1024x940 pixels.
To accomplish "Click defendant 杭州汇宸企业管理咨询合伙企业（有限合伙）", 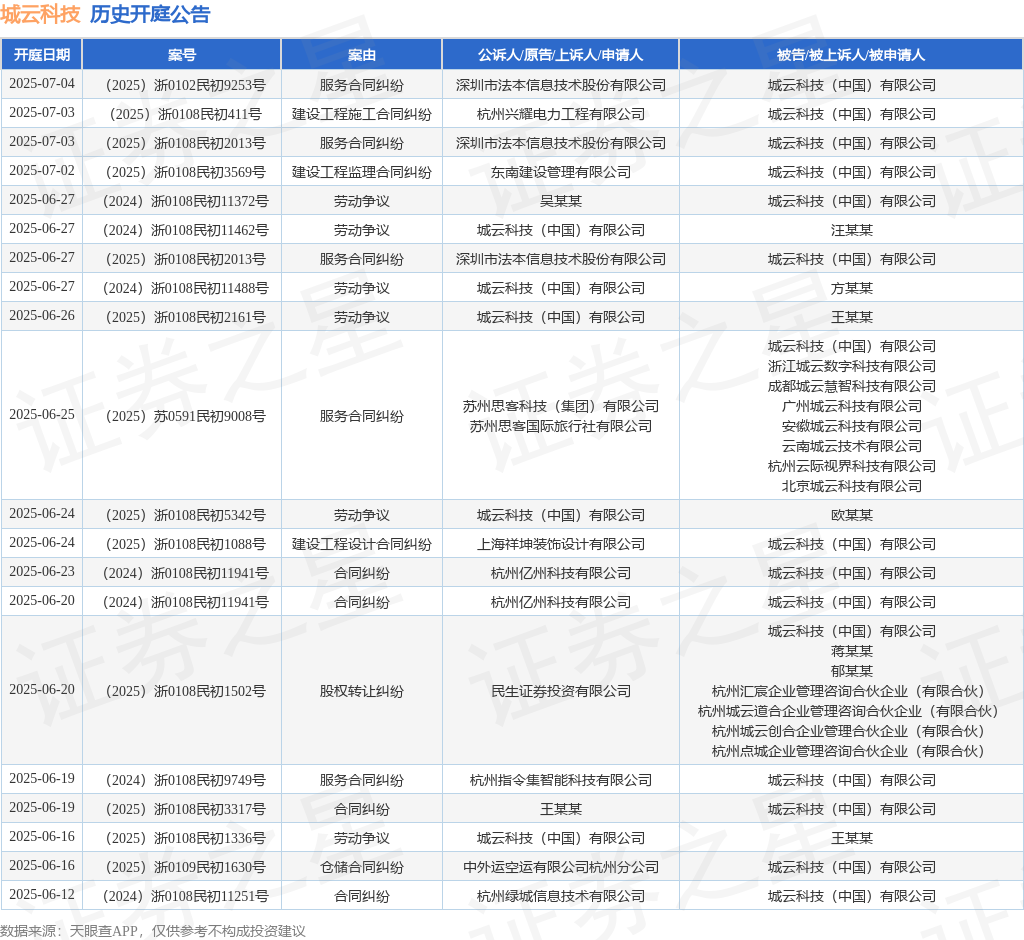I will (848, 691).
